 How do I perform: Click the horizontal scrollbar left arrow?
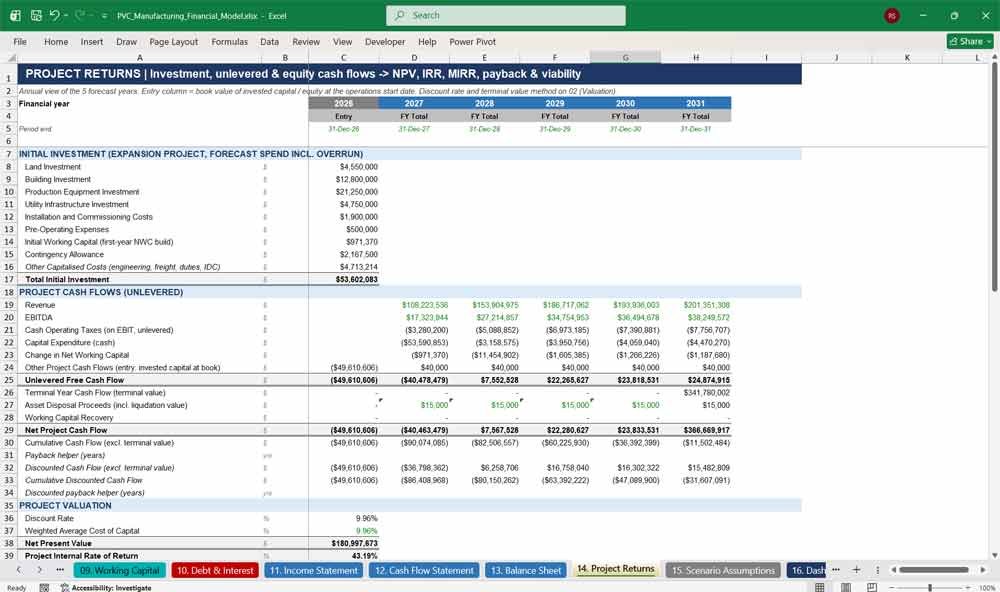[x=893, y=570]
